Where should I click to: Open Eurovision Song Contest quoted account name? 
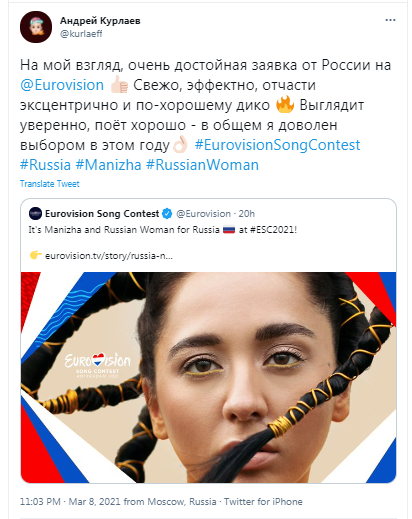(102, 213)
